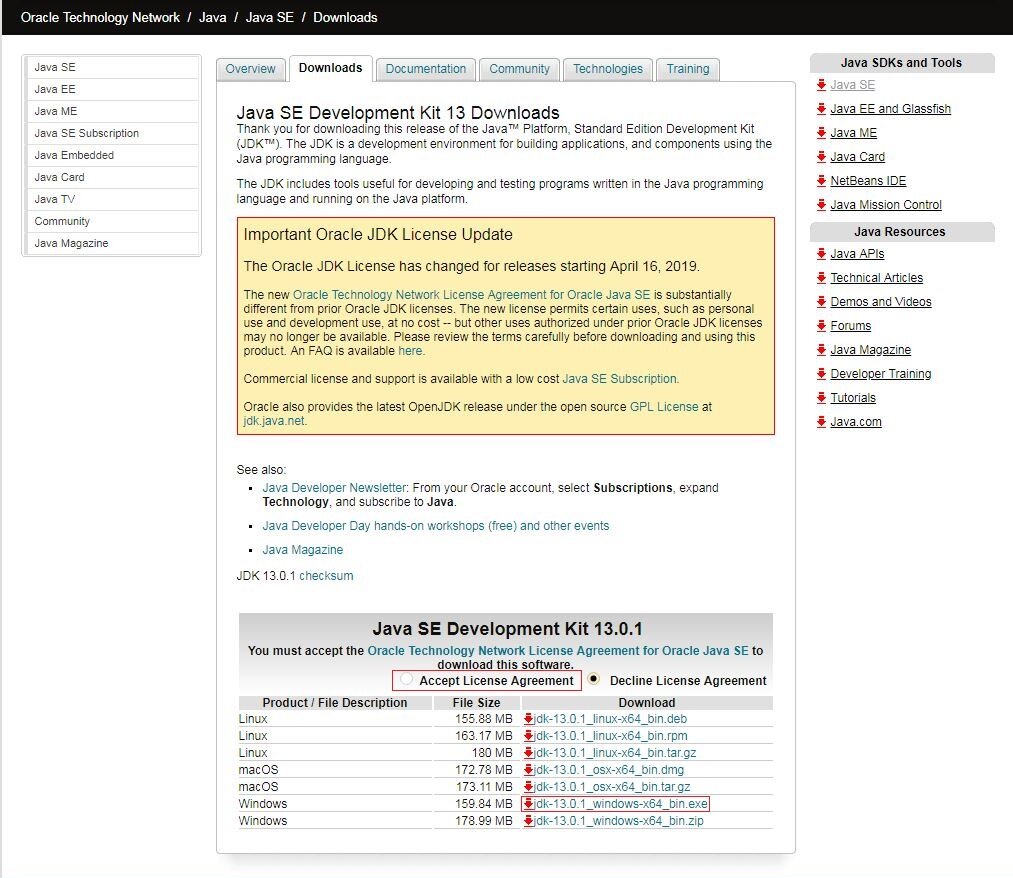Open the Java Developer Newsletter link
The width and height of the screenshot is (1013, 878).
coord(334,488)
